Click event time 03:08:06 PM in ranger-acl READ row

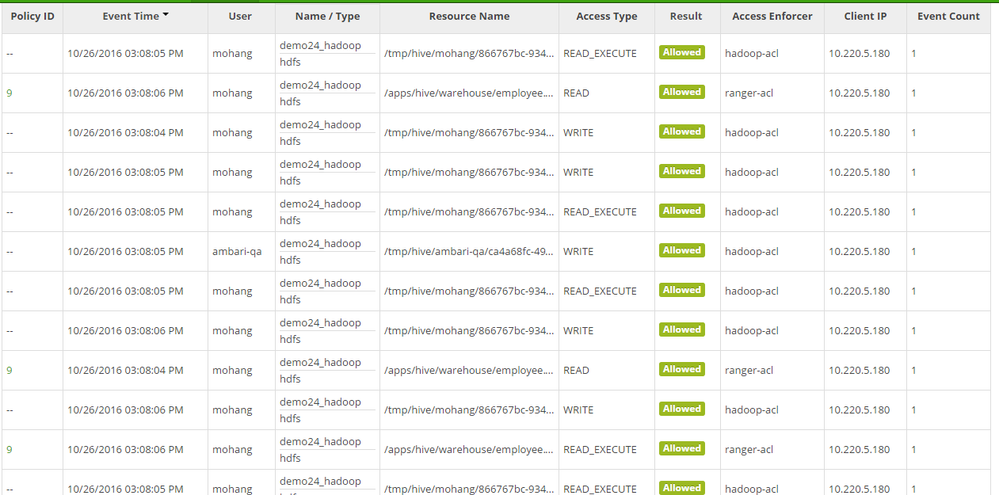pyautogui.click(x=126, y=93)
